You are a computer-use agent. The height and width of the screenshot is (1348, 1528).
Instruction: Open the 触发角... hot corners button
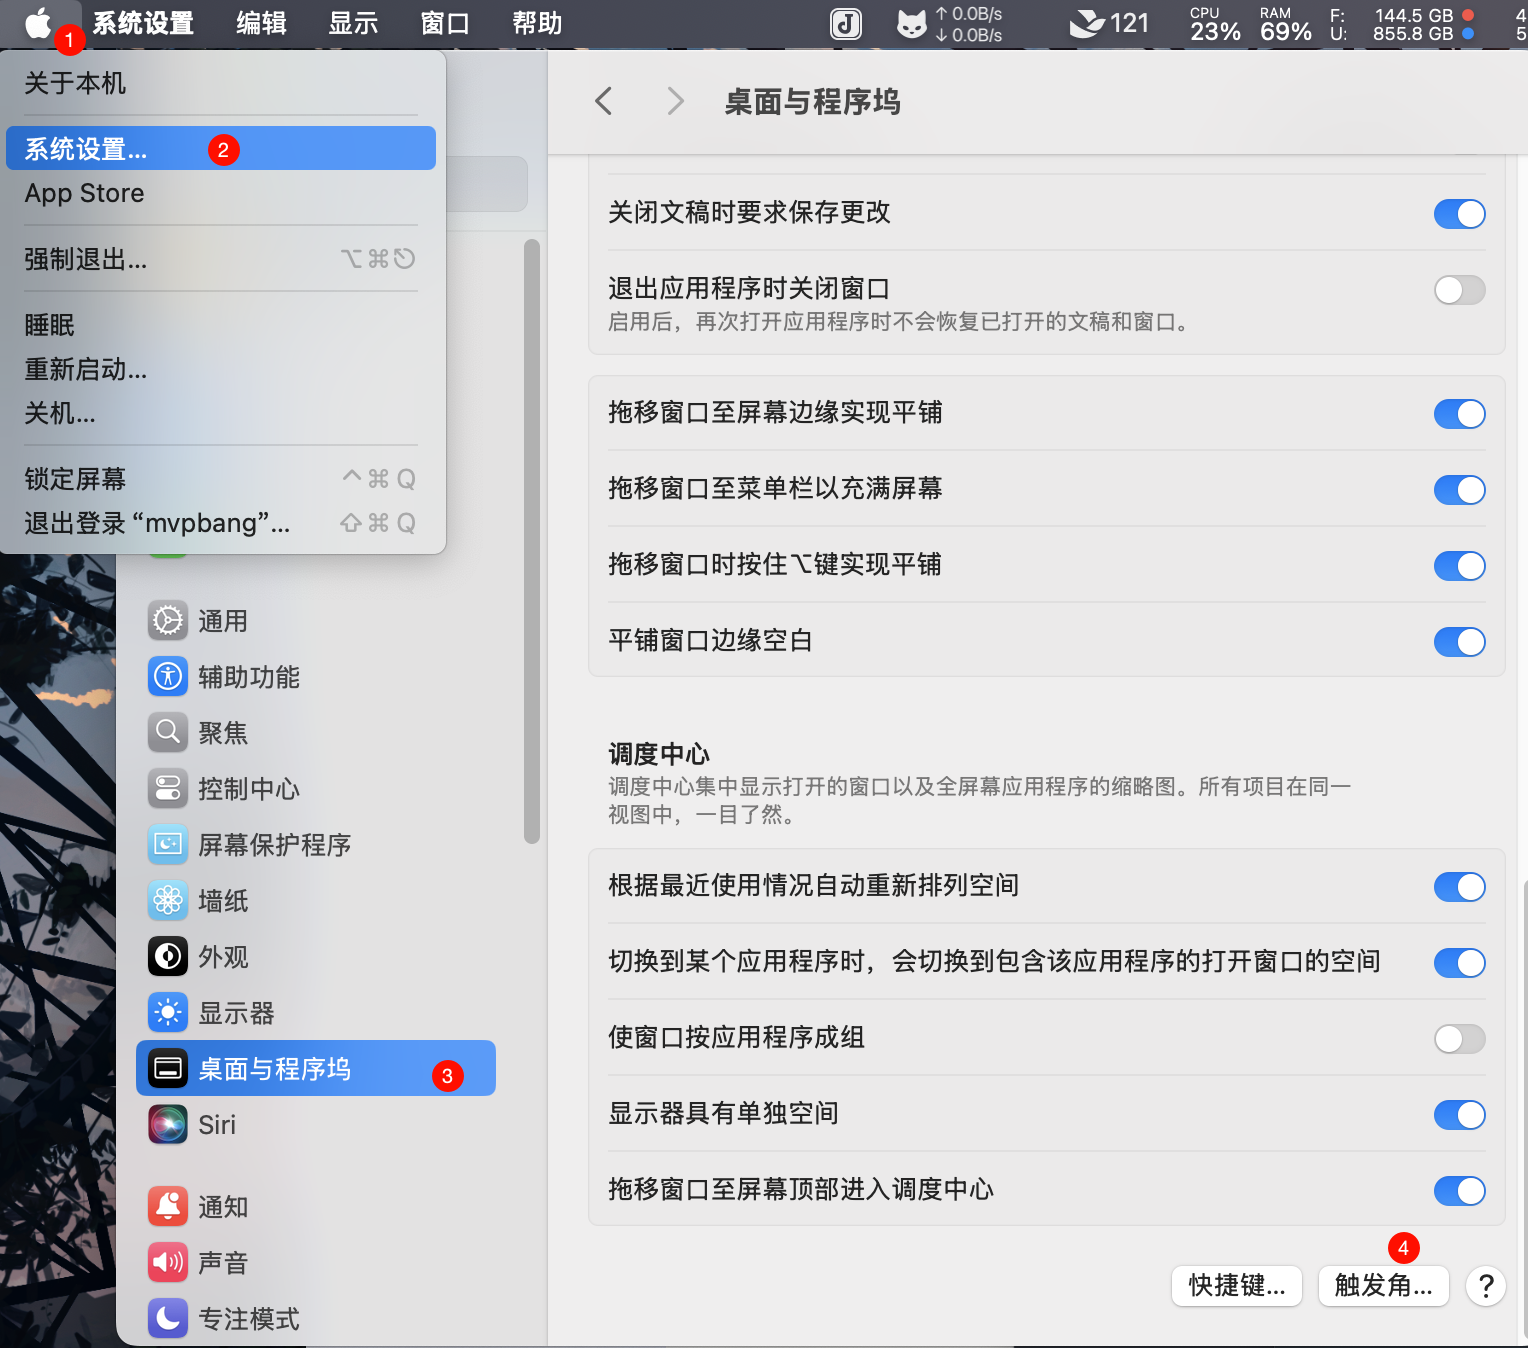click(x=1383, y=1285)
